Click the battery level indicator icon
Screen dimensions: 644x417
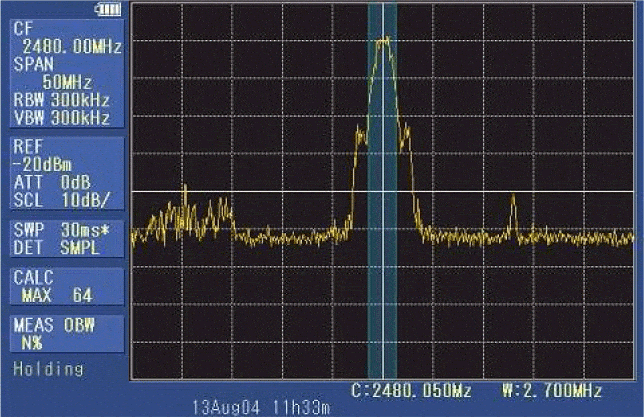pyautogui.click(x=108, y=9)
